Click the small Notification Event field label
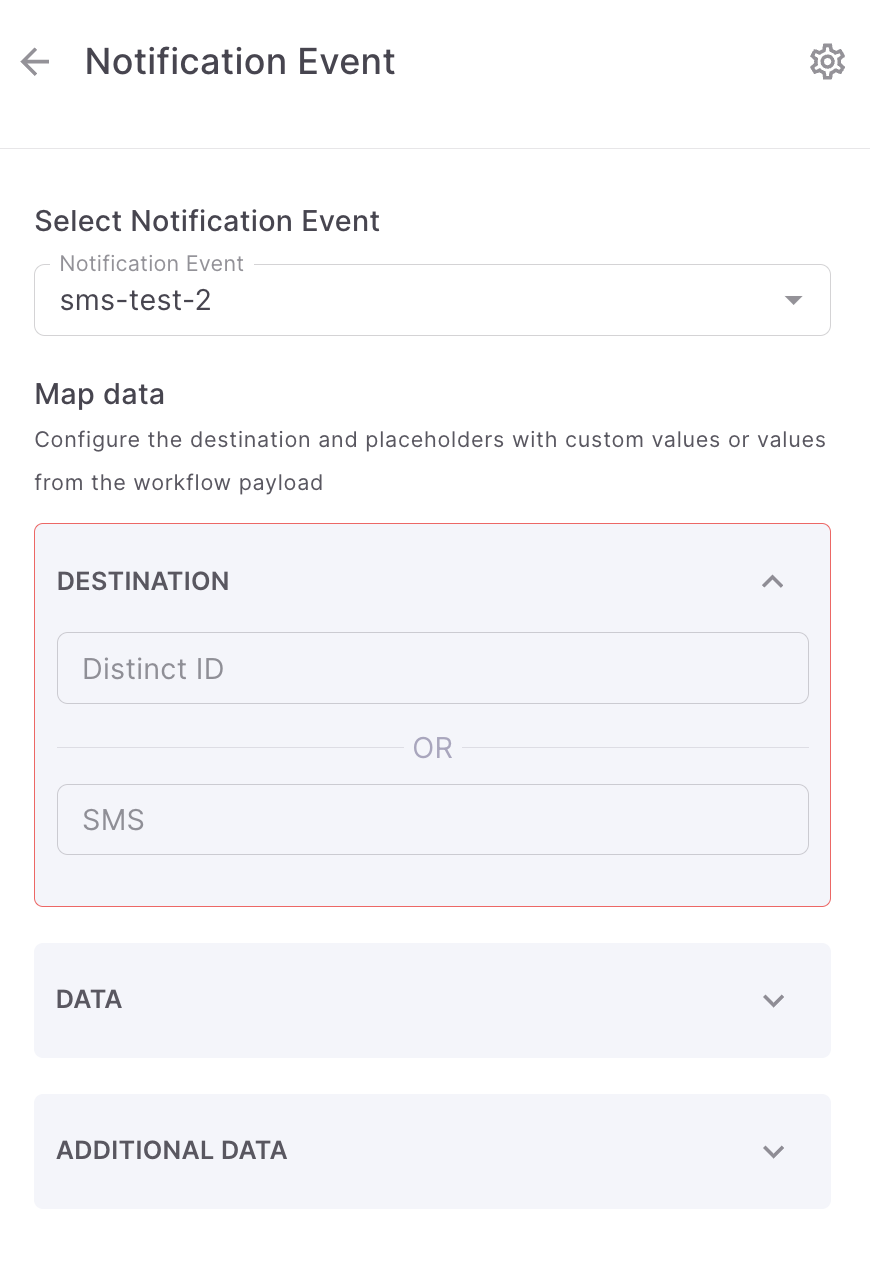This screenshot has width=870, height=1264. (152, 264)
